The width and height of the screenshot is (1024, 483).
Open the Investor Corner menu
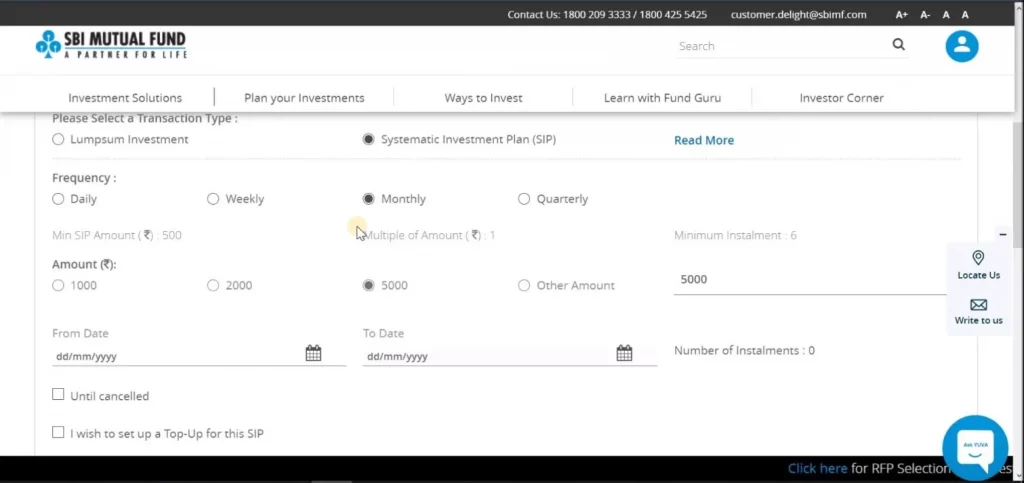tap(842, 98)
